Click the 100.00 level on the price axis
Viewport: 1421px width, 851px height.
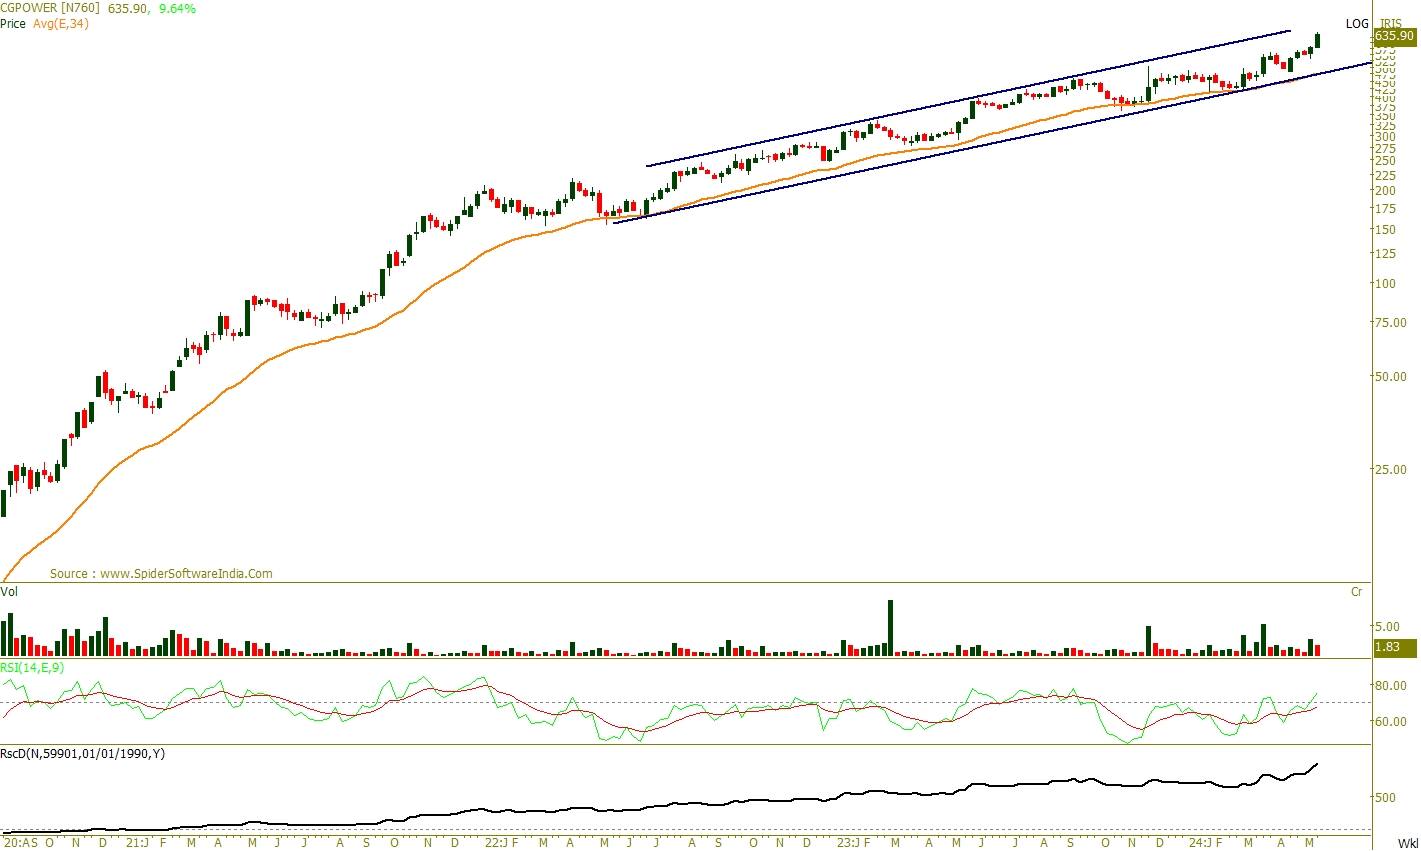point(1384,283)
